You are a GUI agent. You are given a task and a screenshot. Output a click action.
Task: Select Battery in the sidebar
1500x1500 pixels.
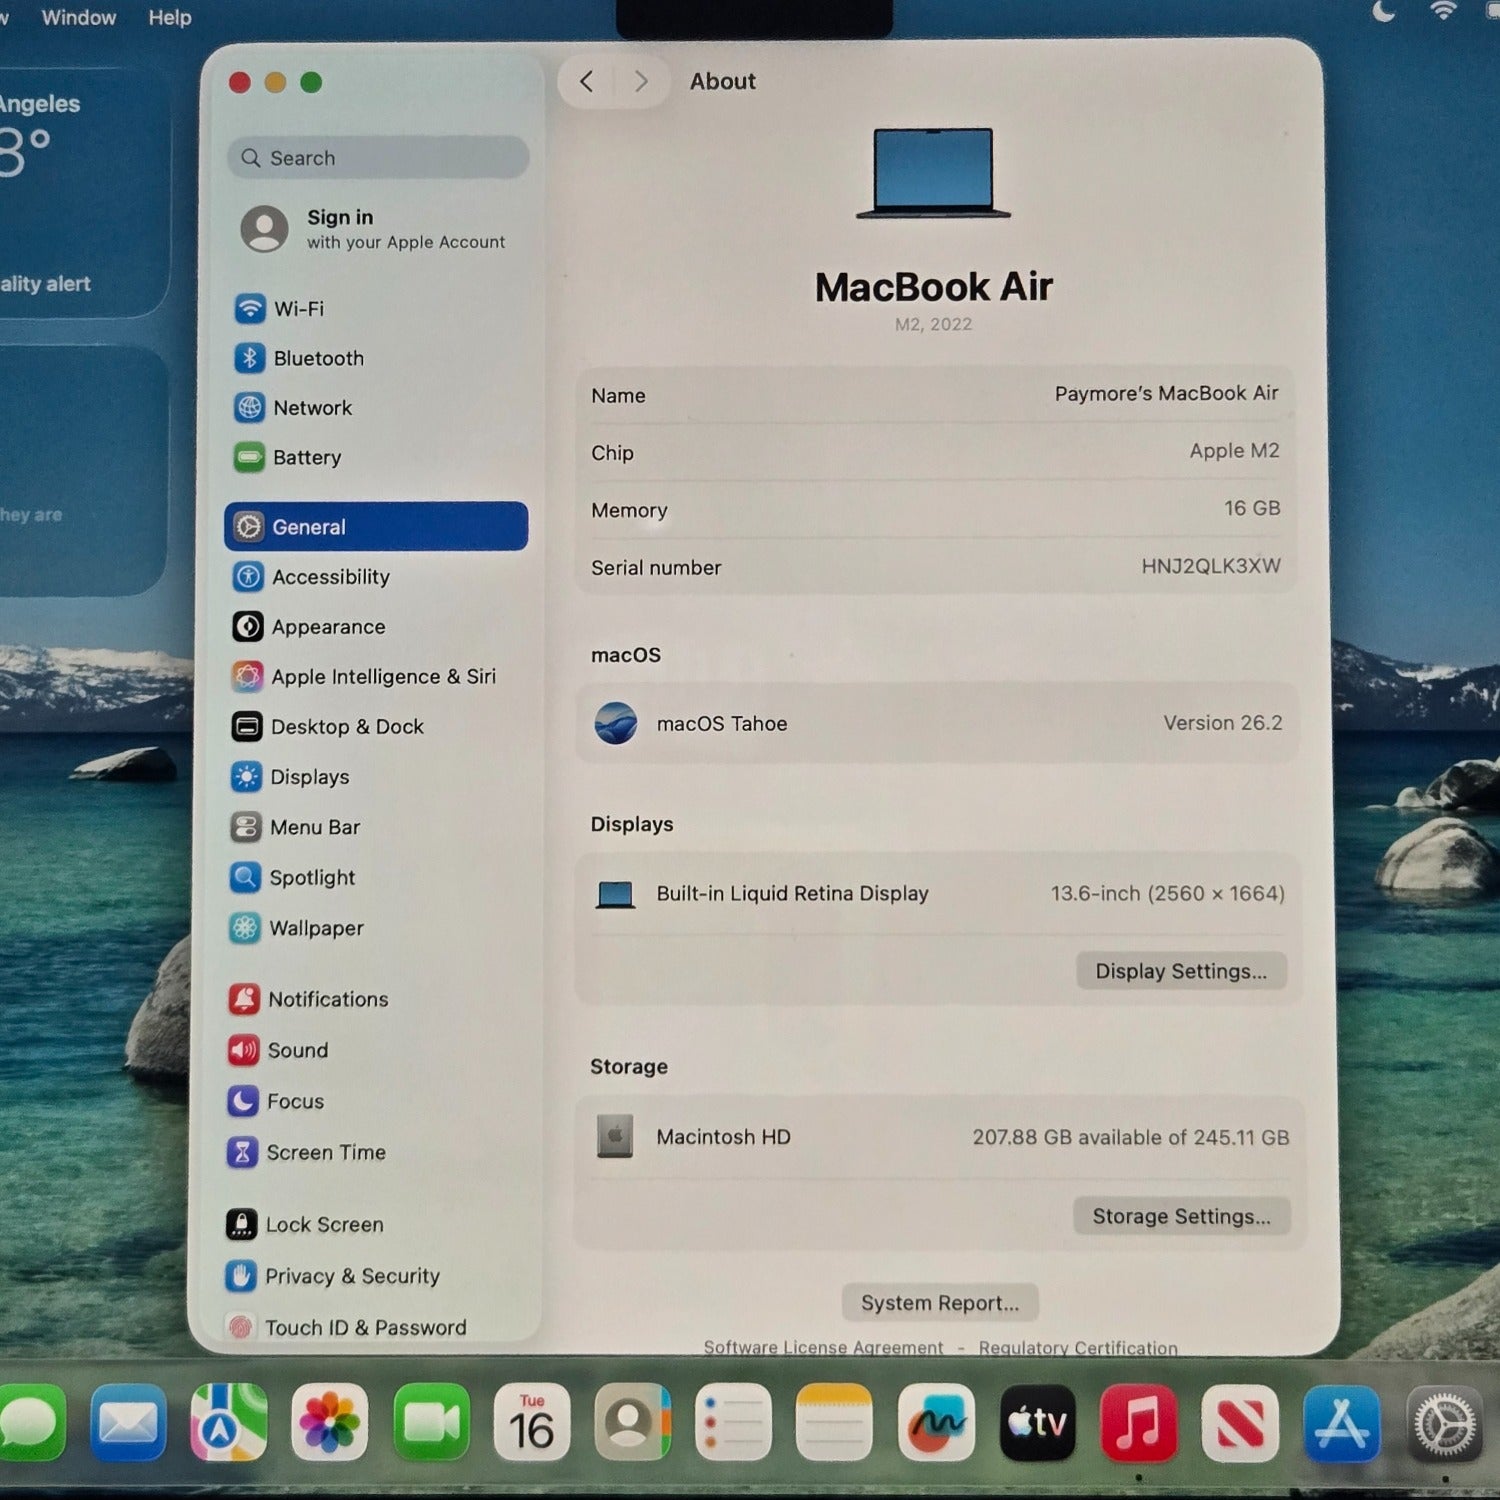(306, 458)
